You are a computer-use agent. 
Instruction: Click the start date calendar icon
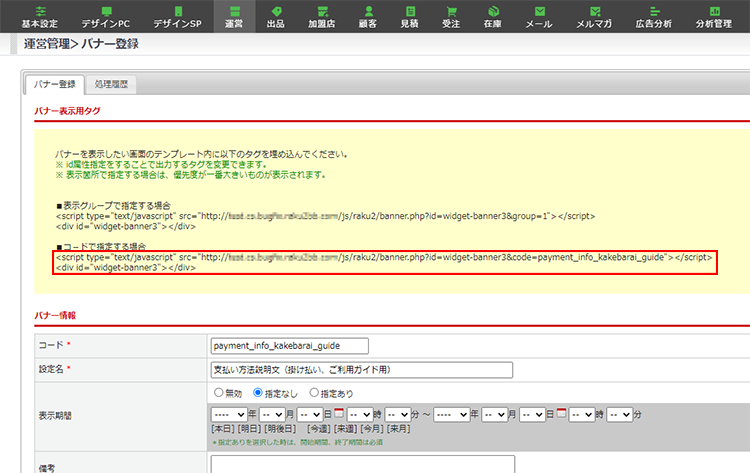pyautogui.click(x=340, y=413)
